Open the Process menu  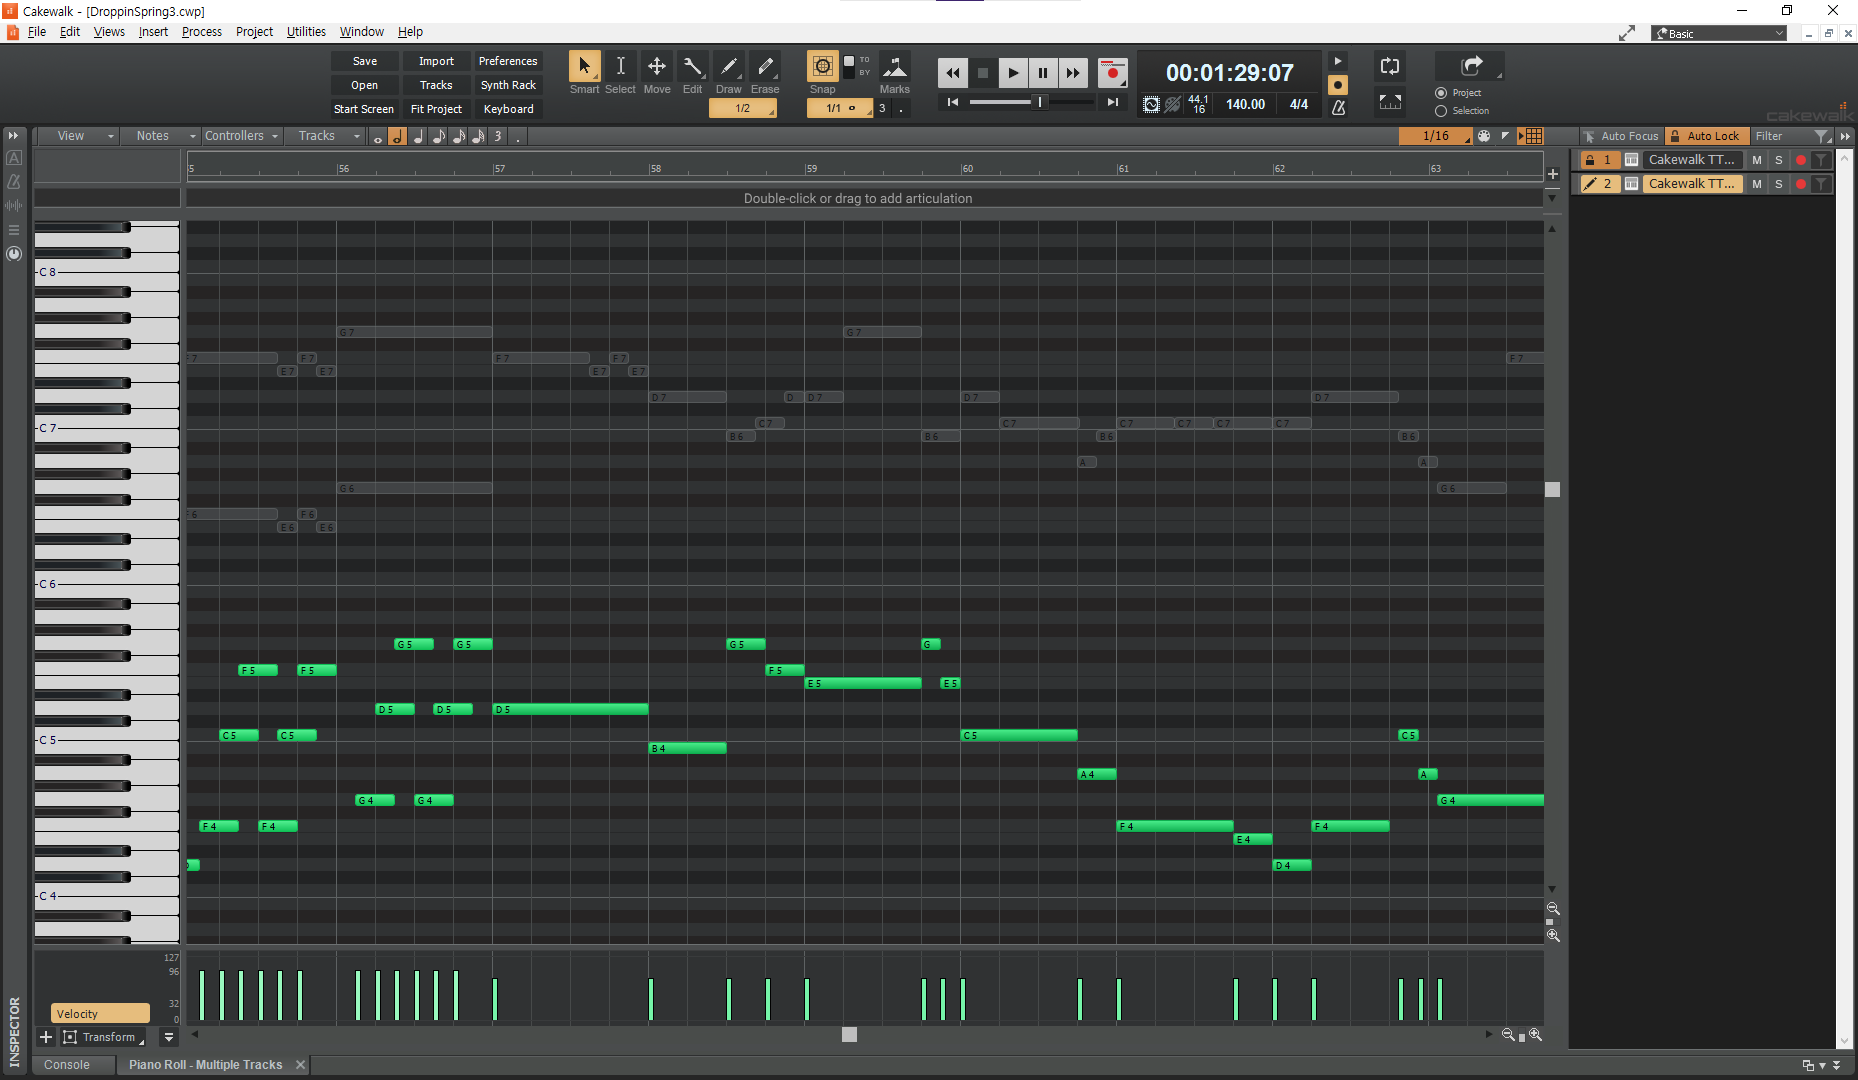click(201, 32)
